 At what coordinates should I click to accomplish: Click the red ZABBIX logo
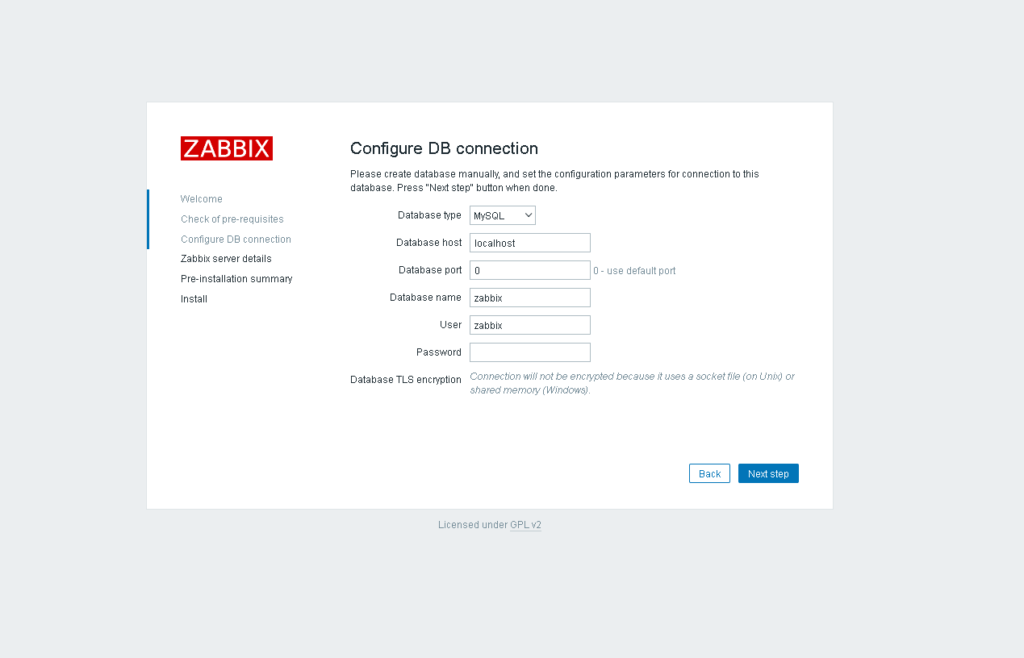pyautogui.click(x=227, y=148)
